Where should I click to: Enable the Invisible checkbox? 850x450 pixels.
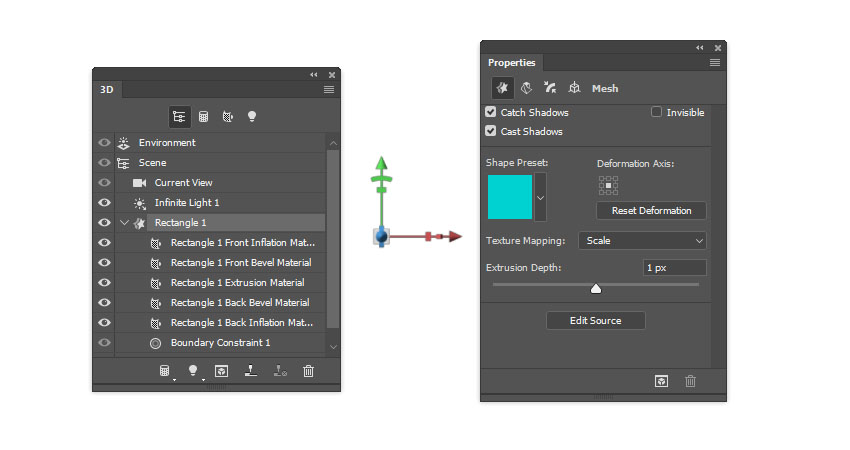[657, 113]
